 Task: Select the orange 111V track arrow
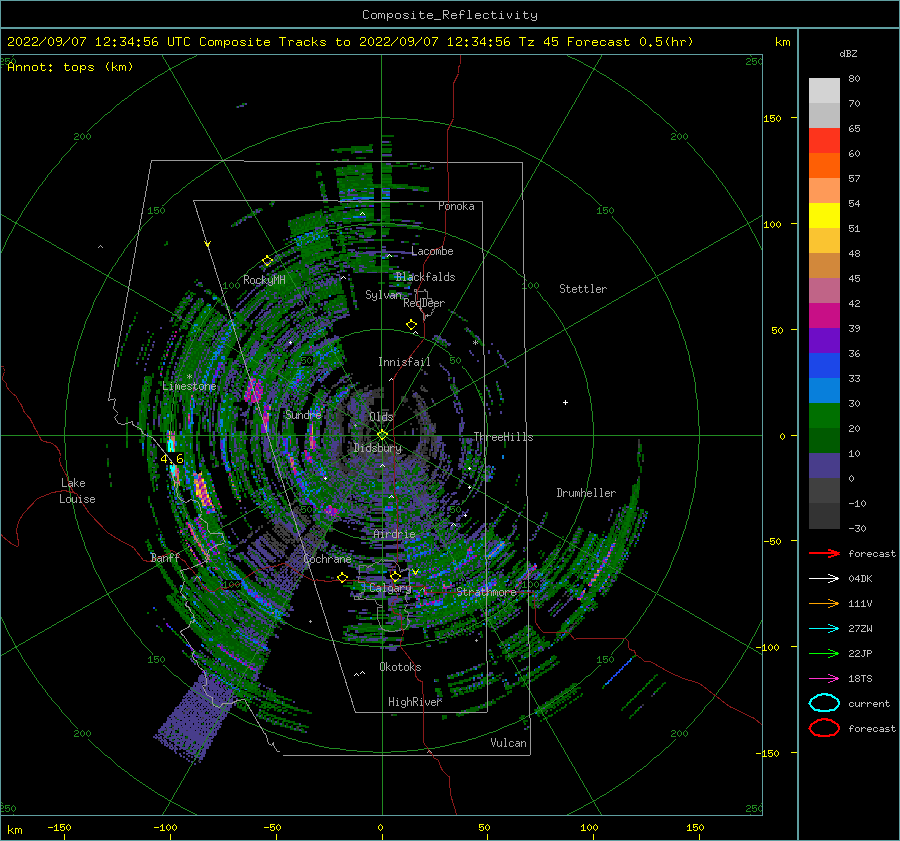tap(824, 603)
